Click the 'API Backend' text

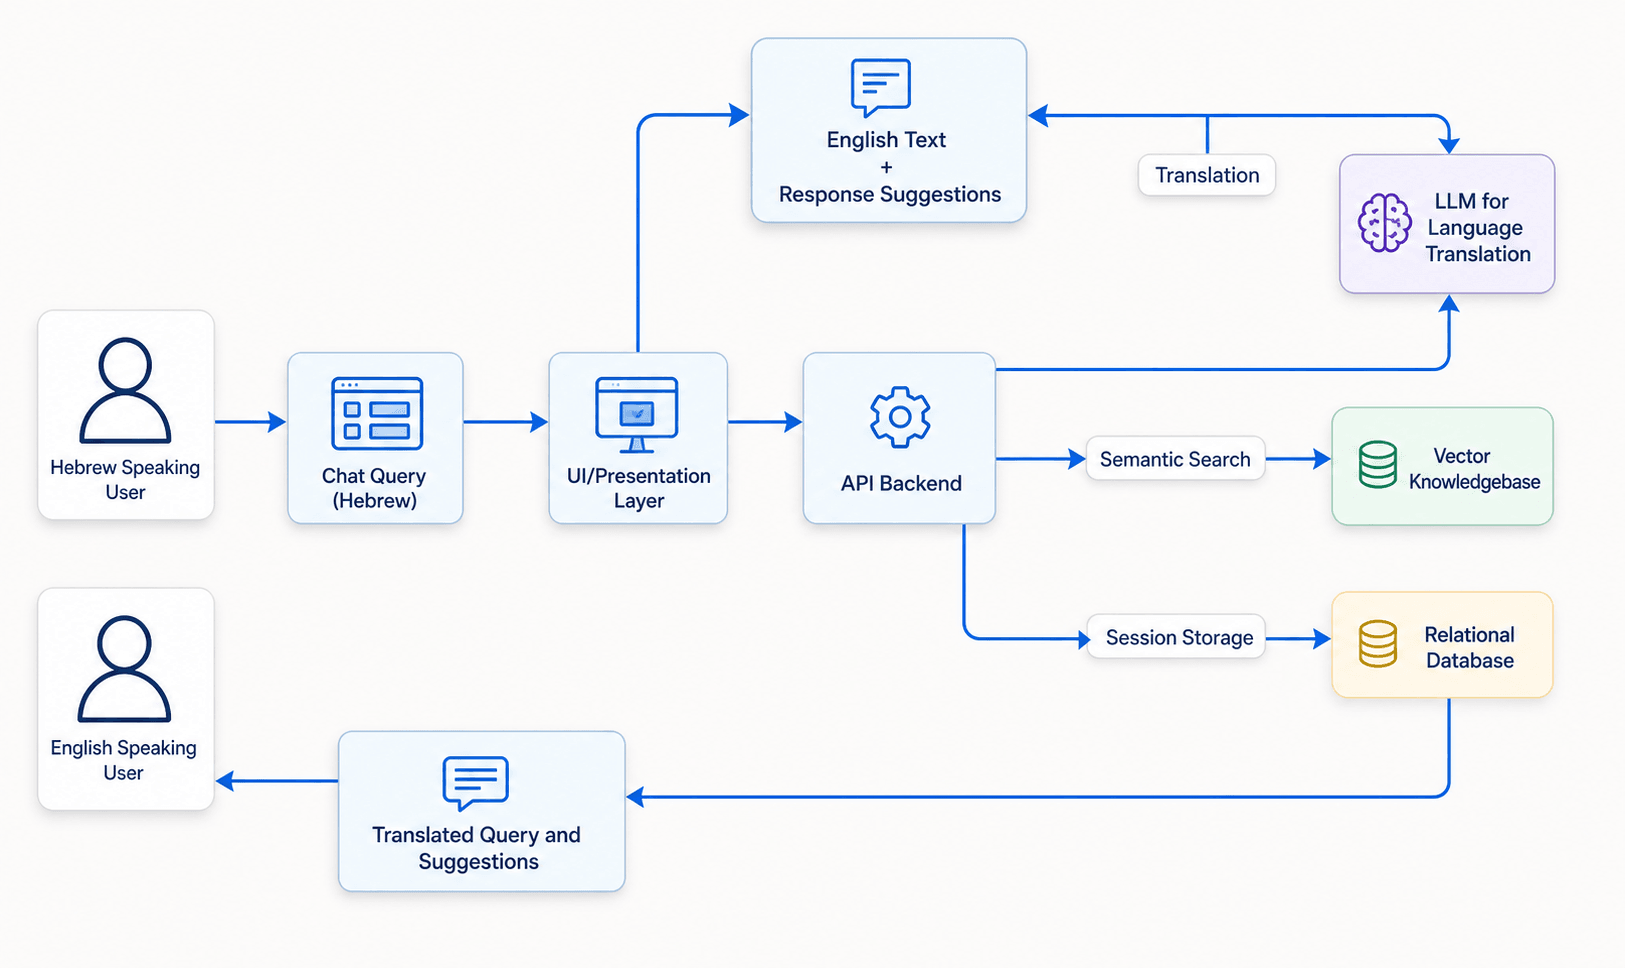[x=901, y=483]
